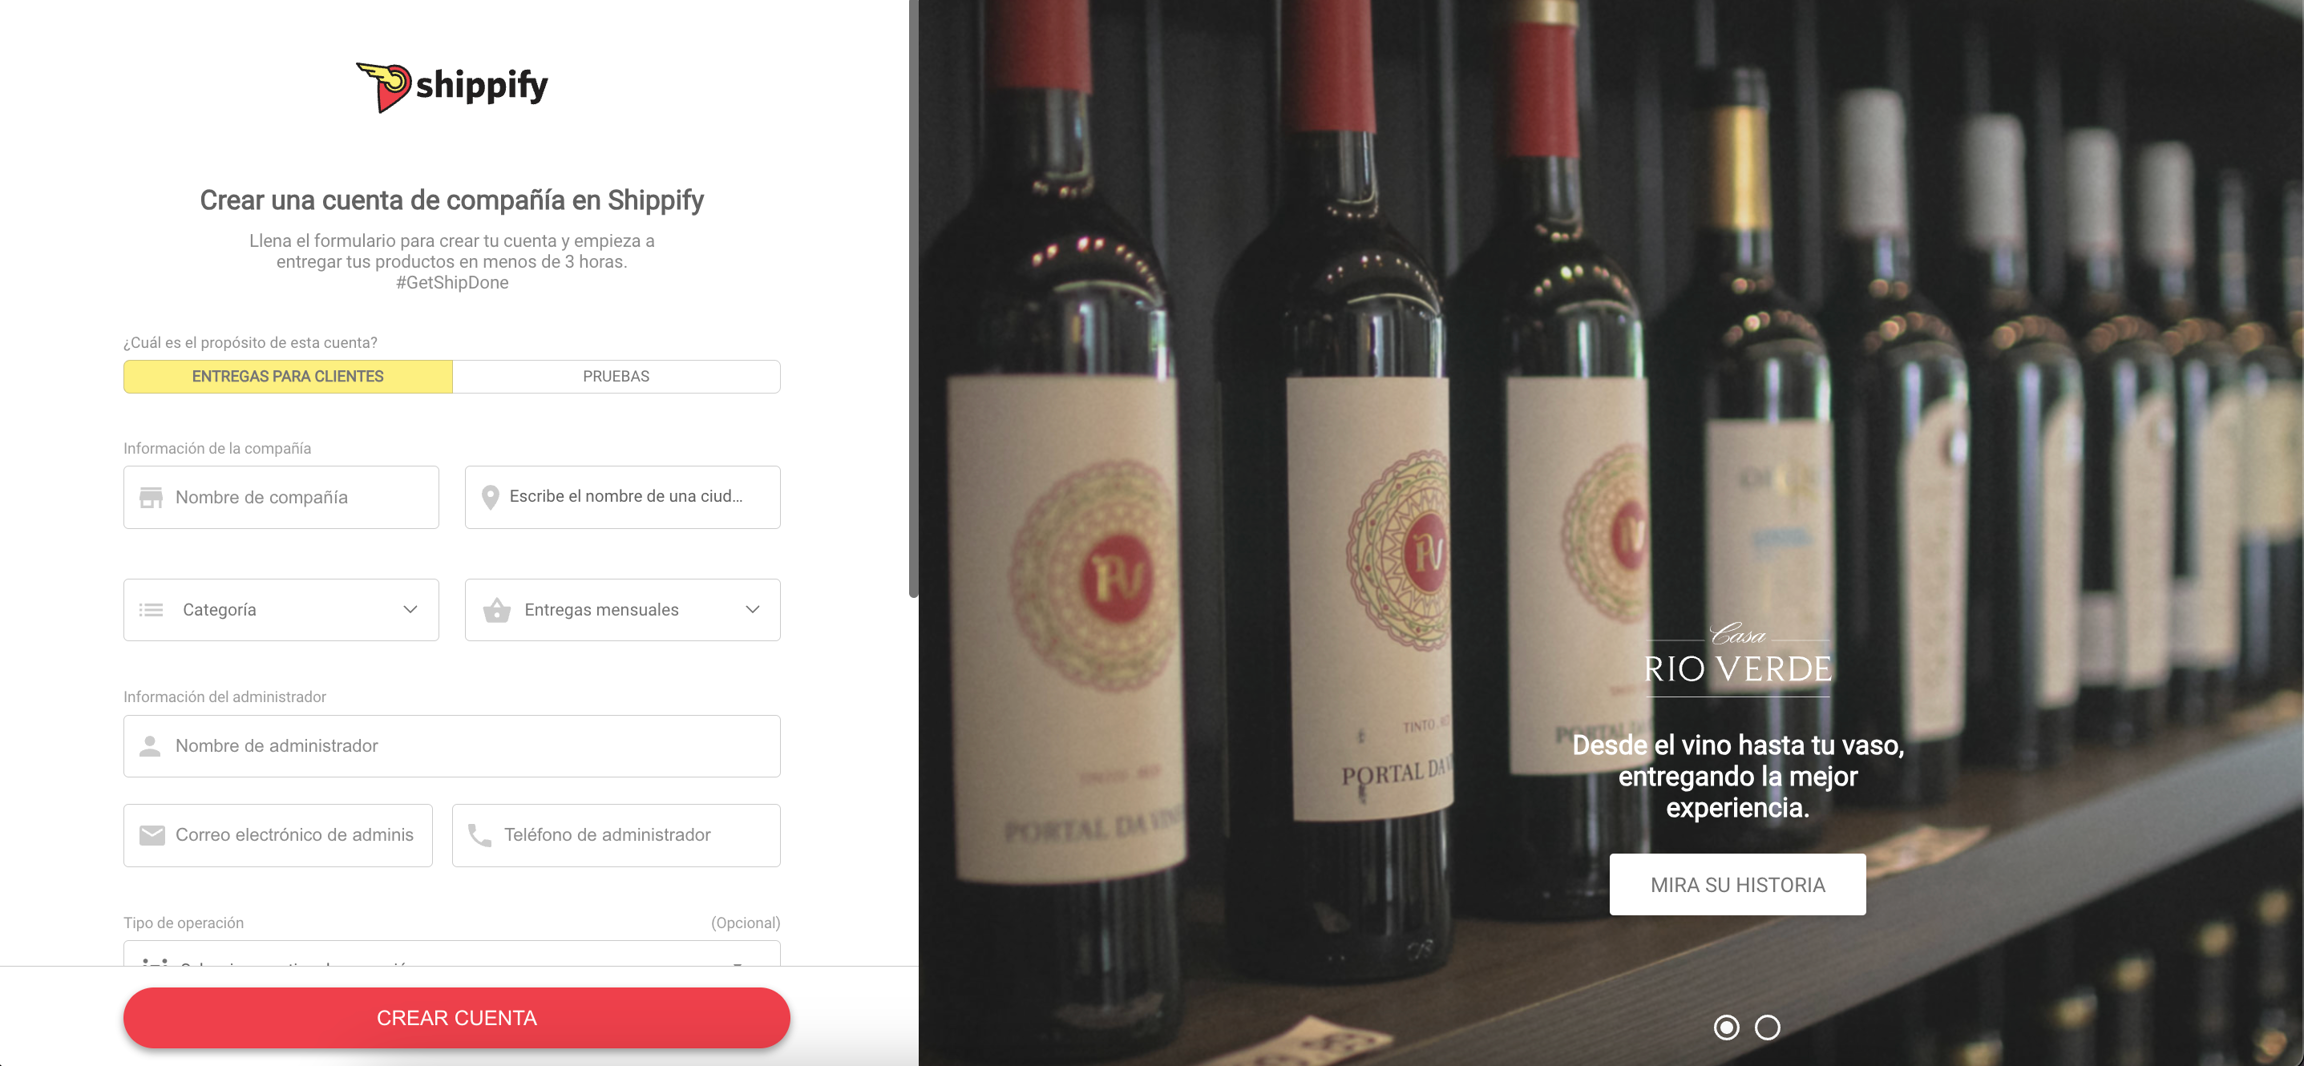Click the list icon beside Categoría
2304x1066 pixels.
(151, 610)
